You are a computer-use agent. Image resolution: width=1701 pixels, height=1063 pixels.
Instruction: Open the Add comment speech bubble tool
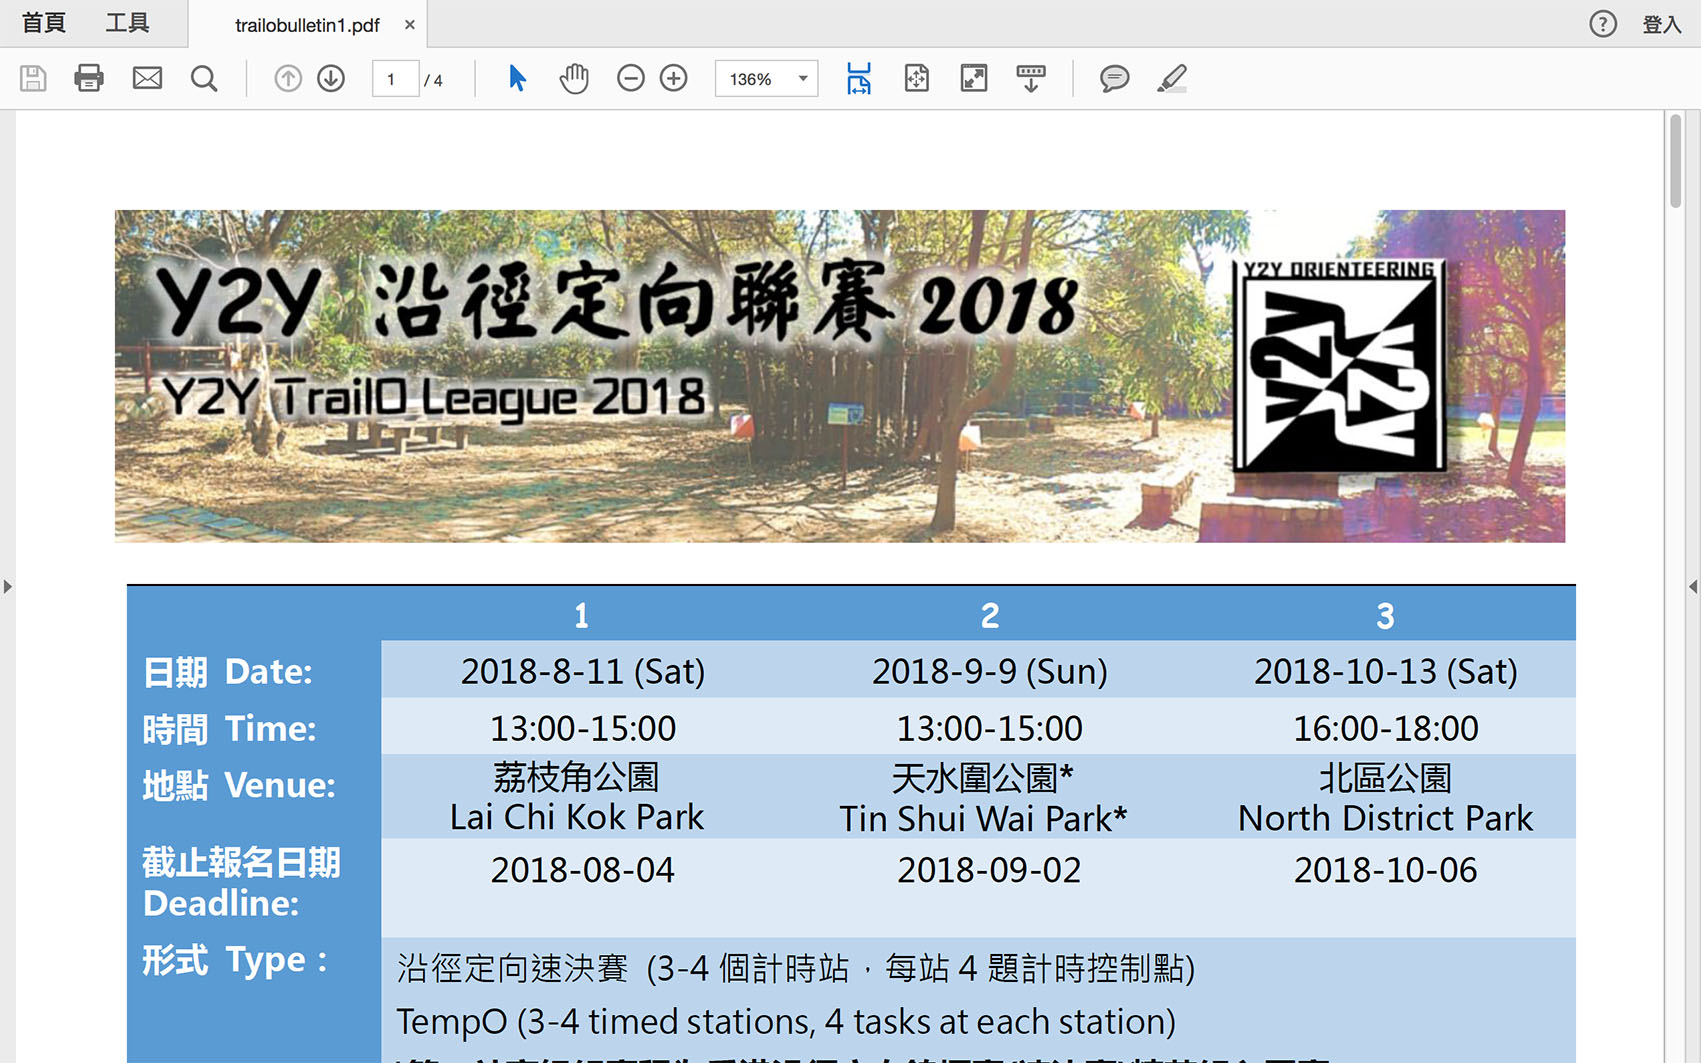tap(1114, 78)
